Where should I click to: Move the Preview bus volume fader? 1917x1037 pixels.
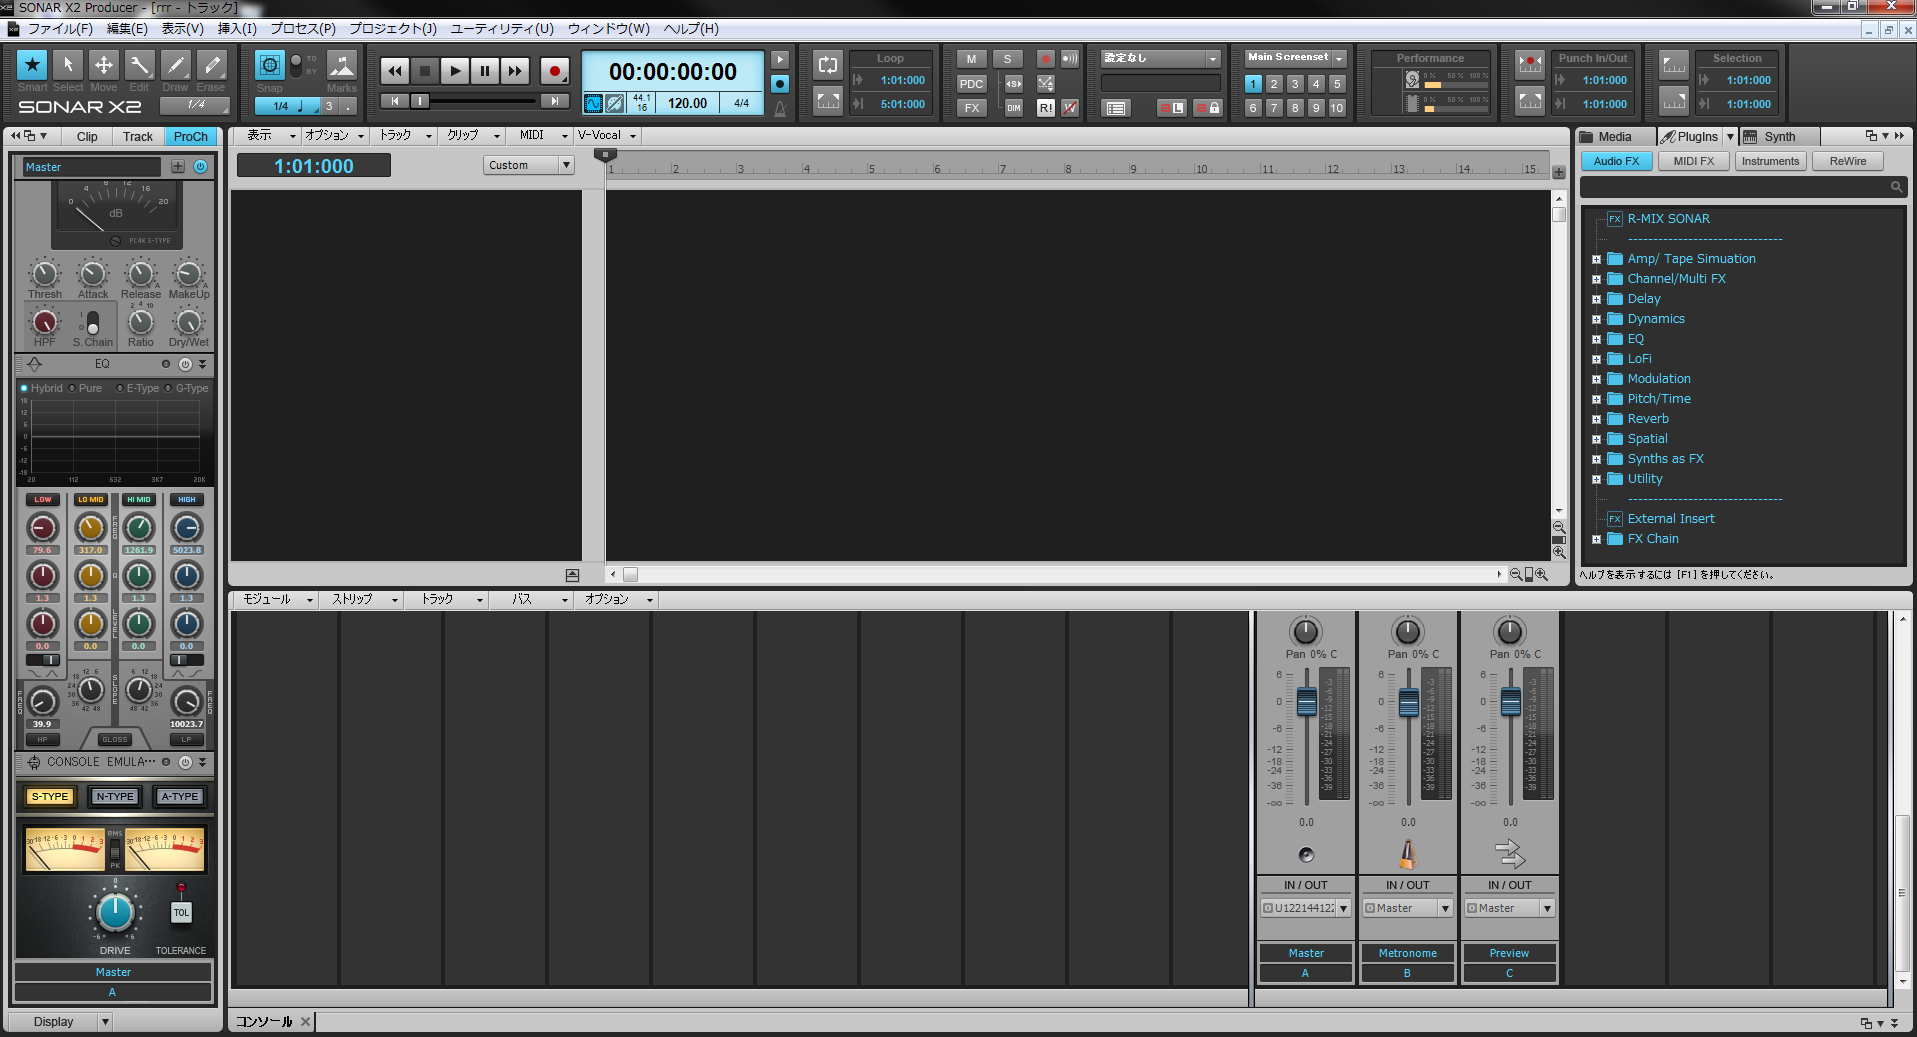click(1511, 702)
